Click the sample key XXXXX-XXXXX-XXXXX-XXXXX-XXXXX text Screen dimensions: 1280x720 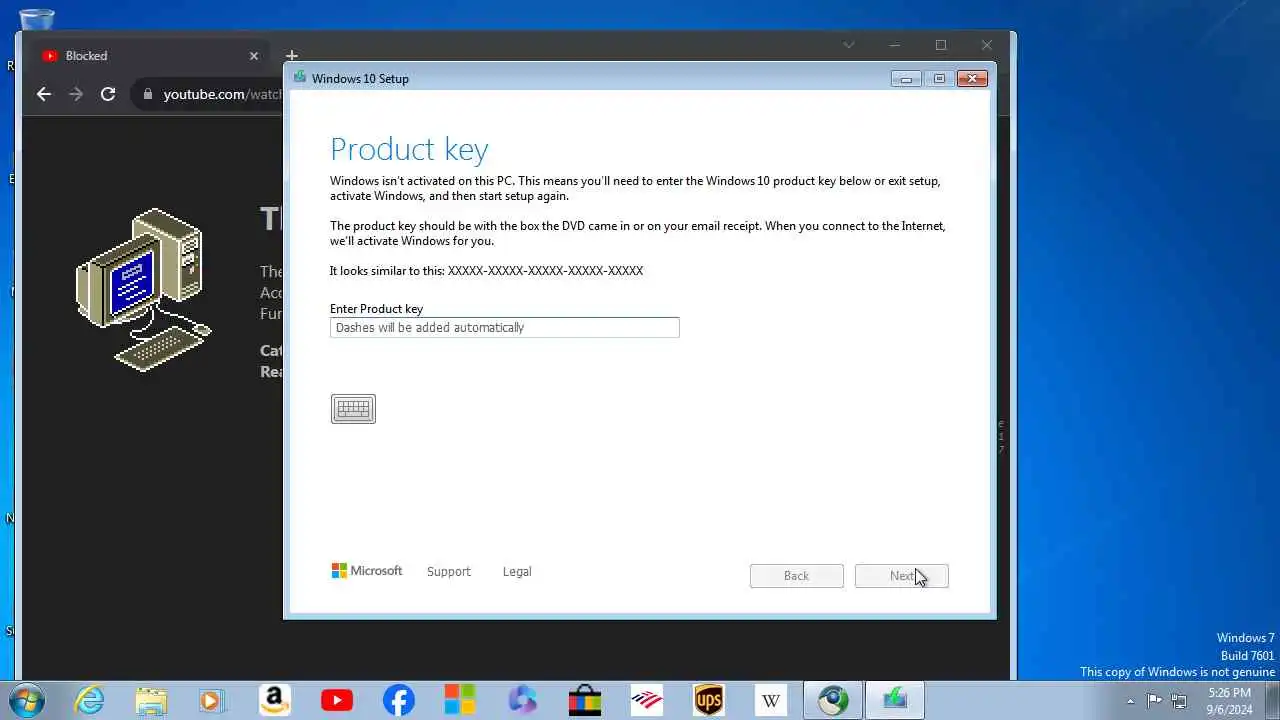[545, 271]
